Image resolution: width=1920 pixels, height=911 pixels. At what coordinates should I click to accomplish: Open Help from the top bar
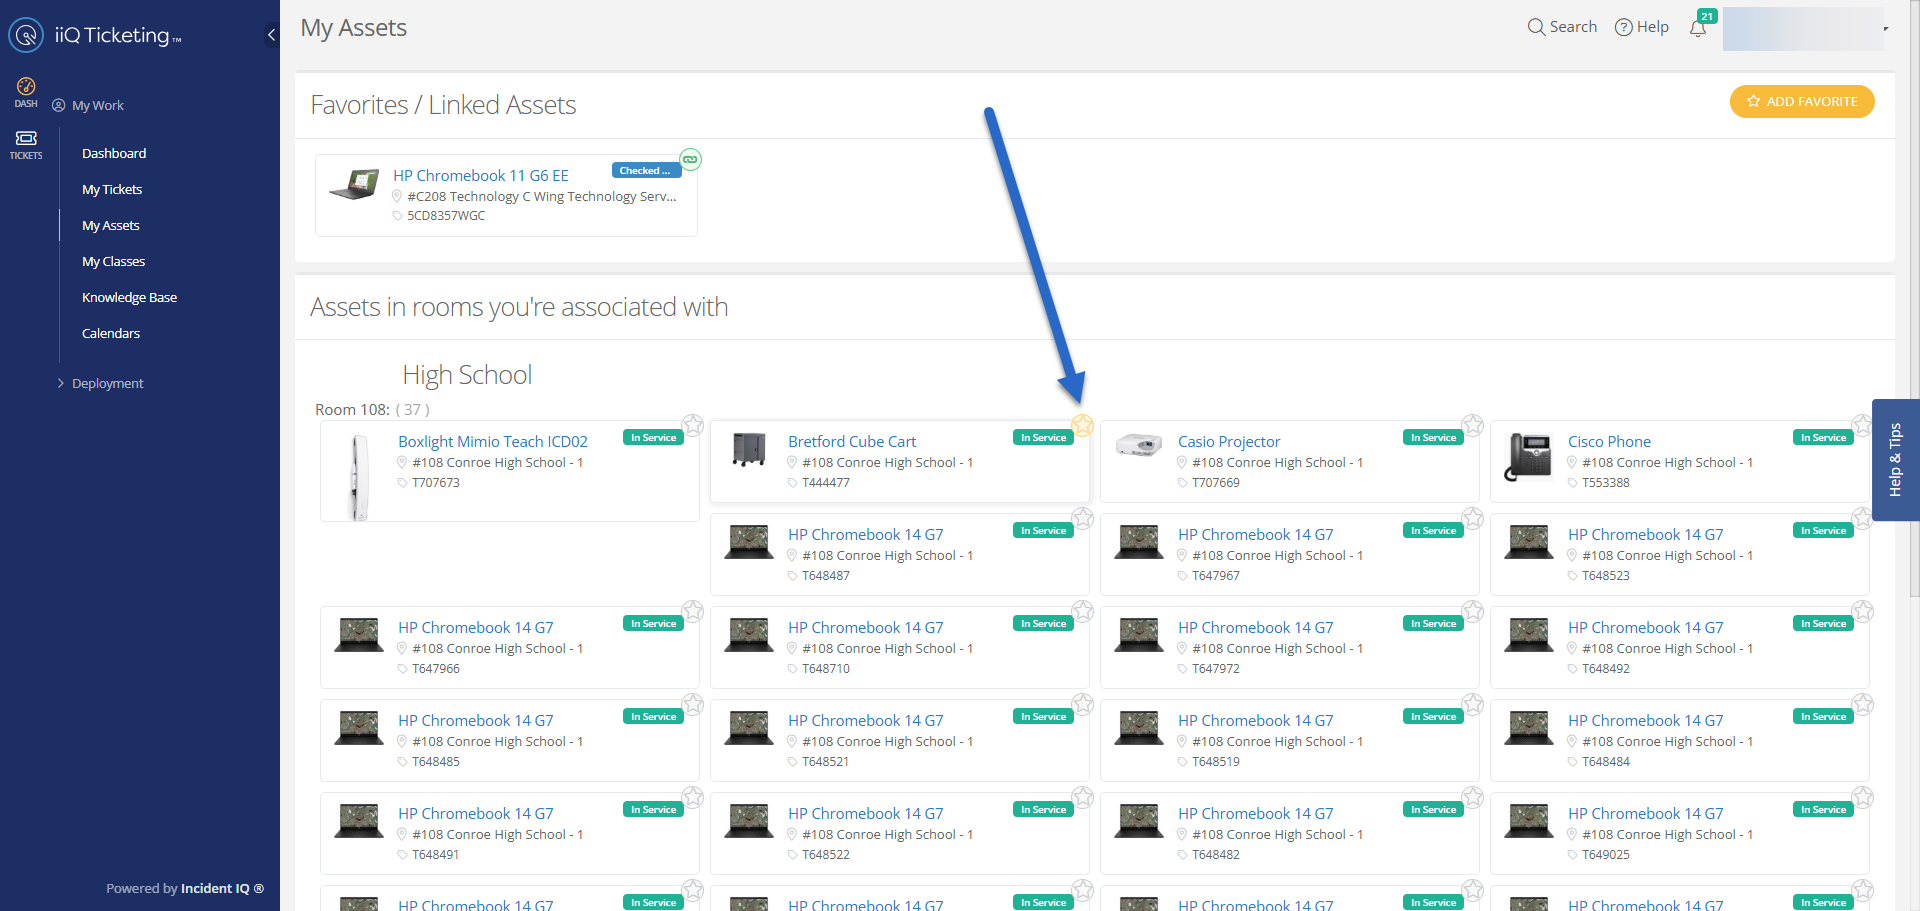coord(1642,27)
